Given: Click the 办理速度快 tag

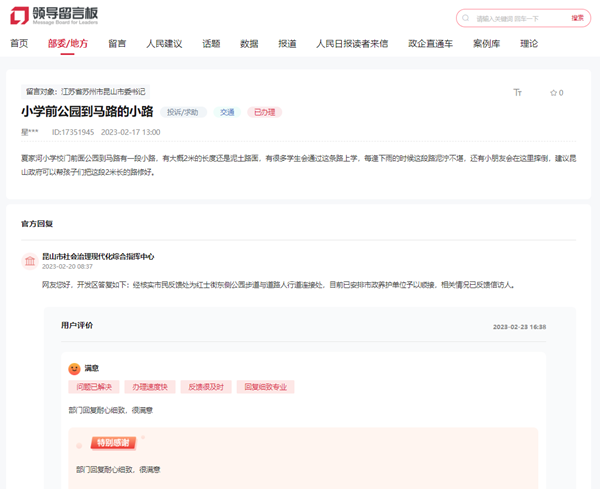Looking at the screenshot, I should 150,387.
